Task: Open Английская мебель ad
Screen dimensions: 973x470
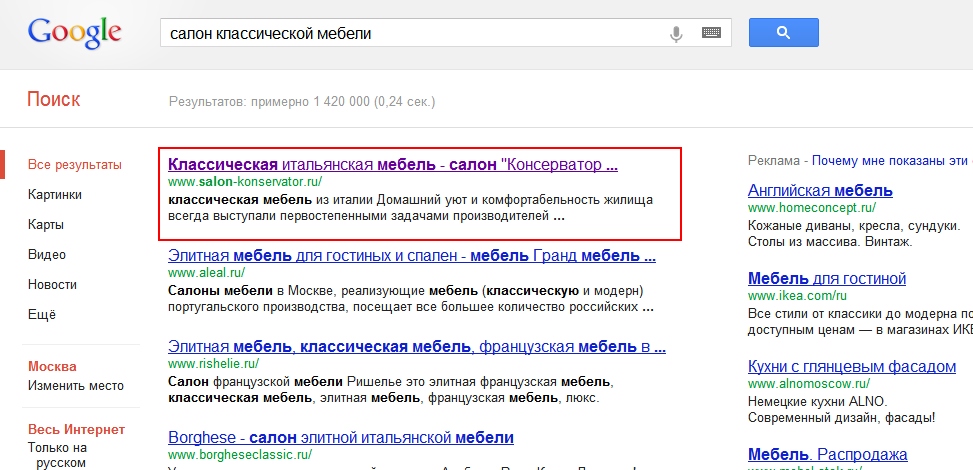Action: (x=820, y=190)
